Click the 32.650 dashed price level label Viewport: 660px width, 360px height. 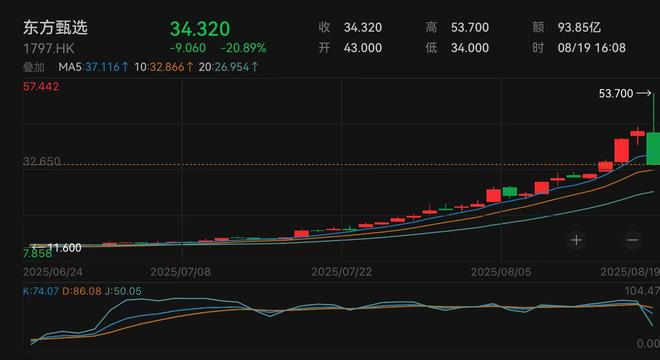[x=41, y=161]
